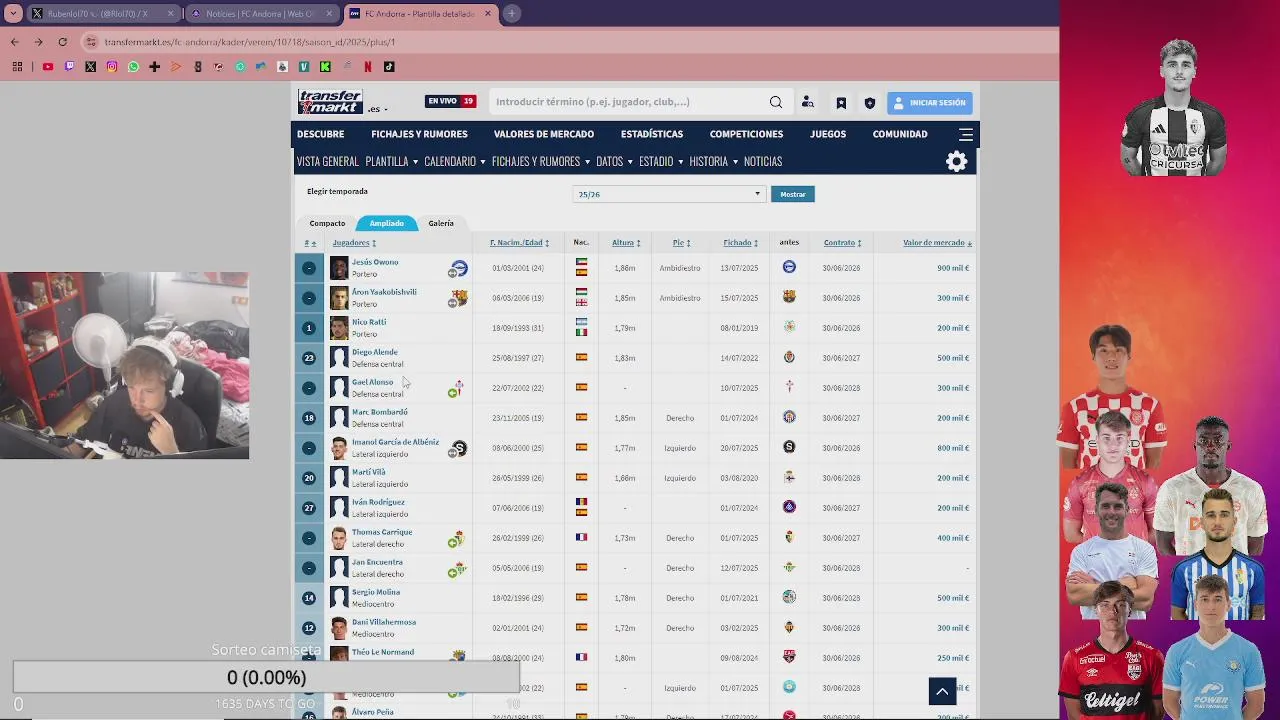Viewport: 1280px width, 720px height.
Task: Open the Vista General link
Action: pyautogui.click(x=328, y=161)
